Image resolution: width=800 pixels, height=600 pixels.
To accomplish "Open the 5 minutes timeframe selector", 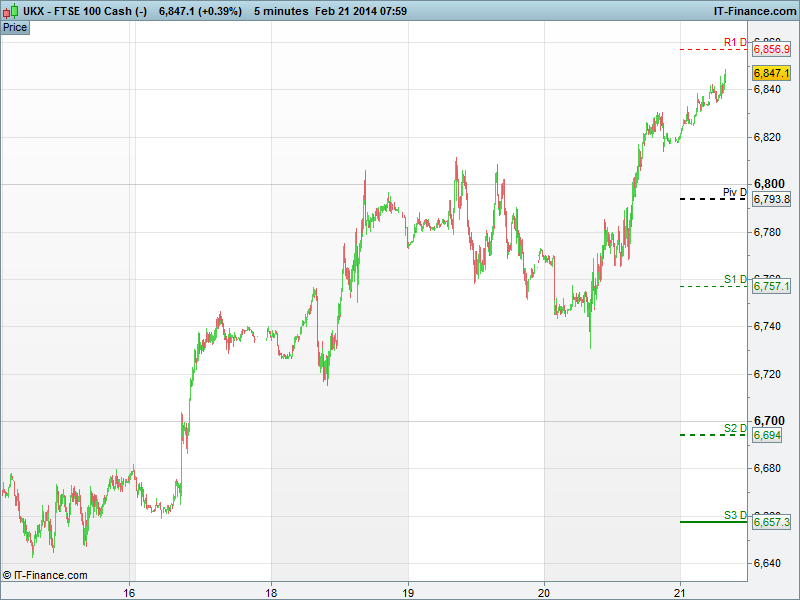I will 284,11.
